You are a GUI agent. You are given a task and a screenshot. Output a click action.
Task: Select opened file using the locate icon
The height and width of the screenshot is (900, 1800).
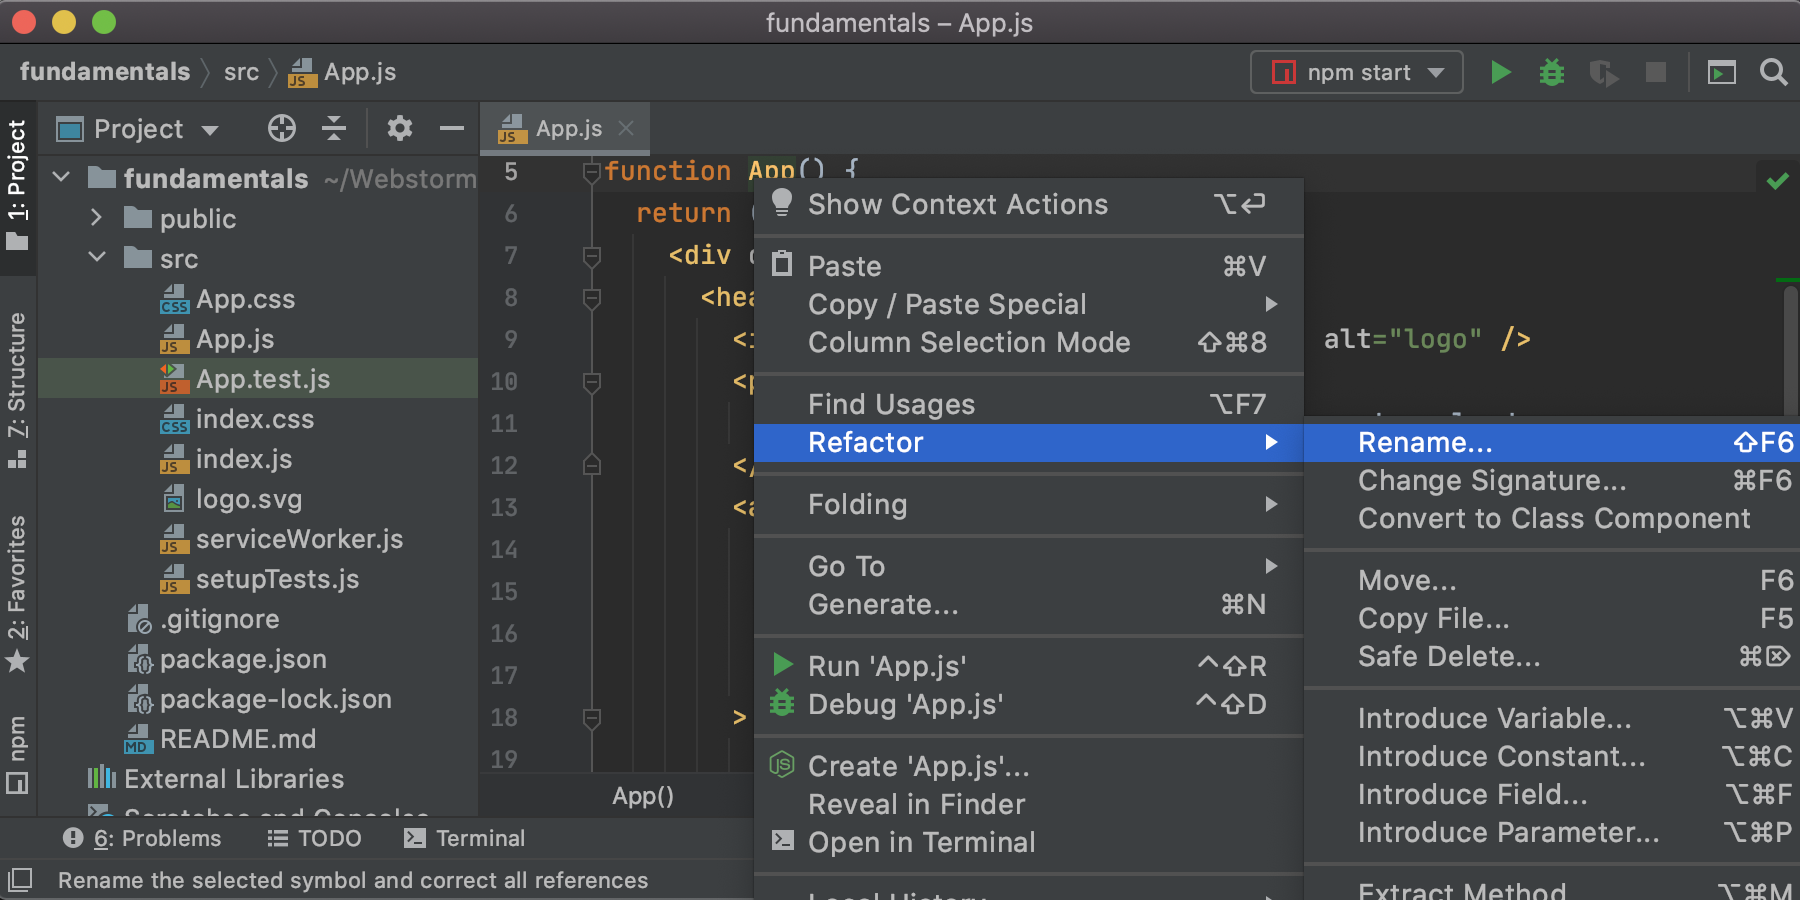tap(280, 128)
